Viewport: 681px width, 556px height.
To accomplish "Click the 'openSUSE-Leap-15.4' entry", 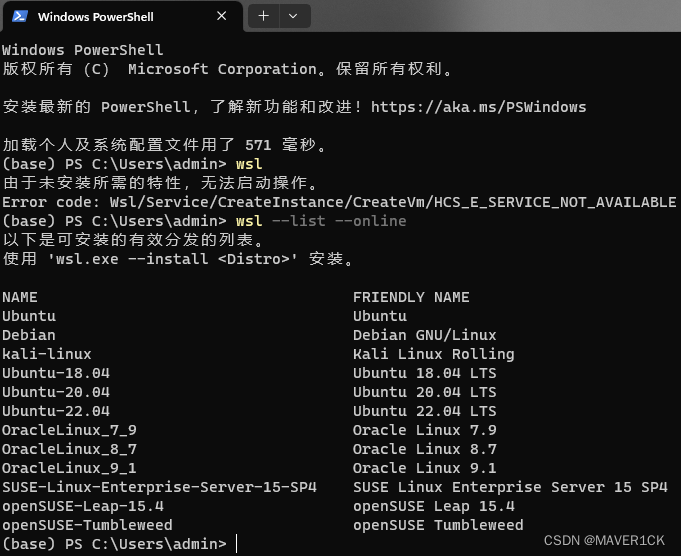I will 83,506.
